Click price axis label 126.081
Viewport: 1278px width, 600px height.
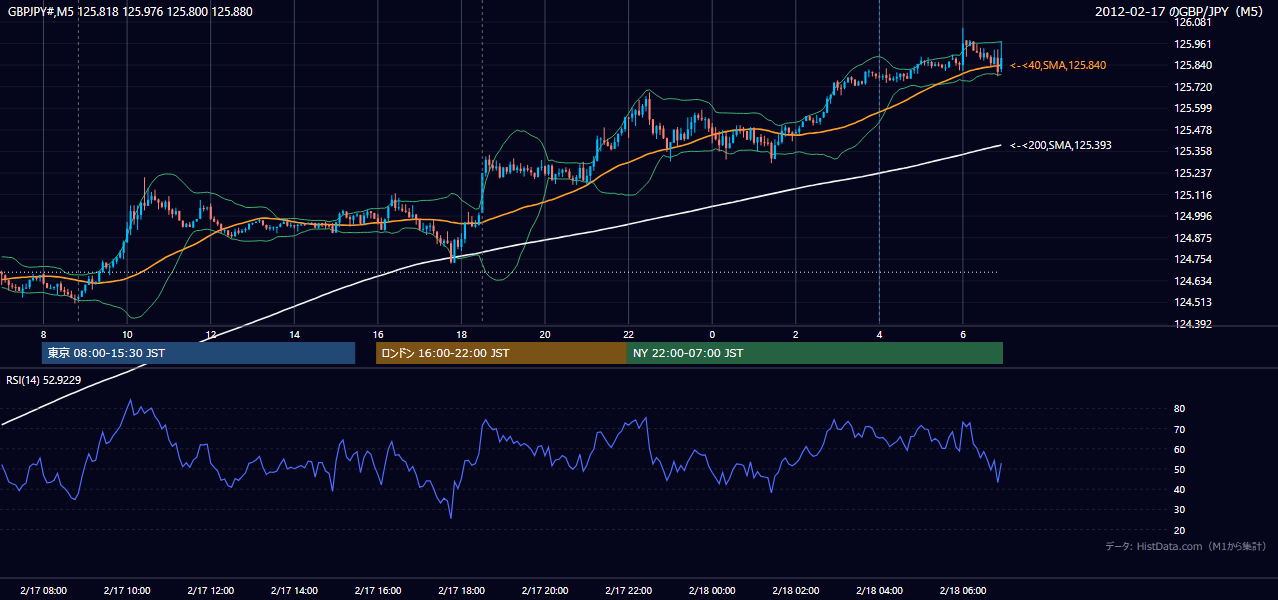1194,22
